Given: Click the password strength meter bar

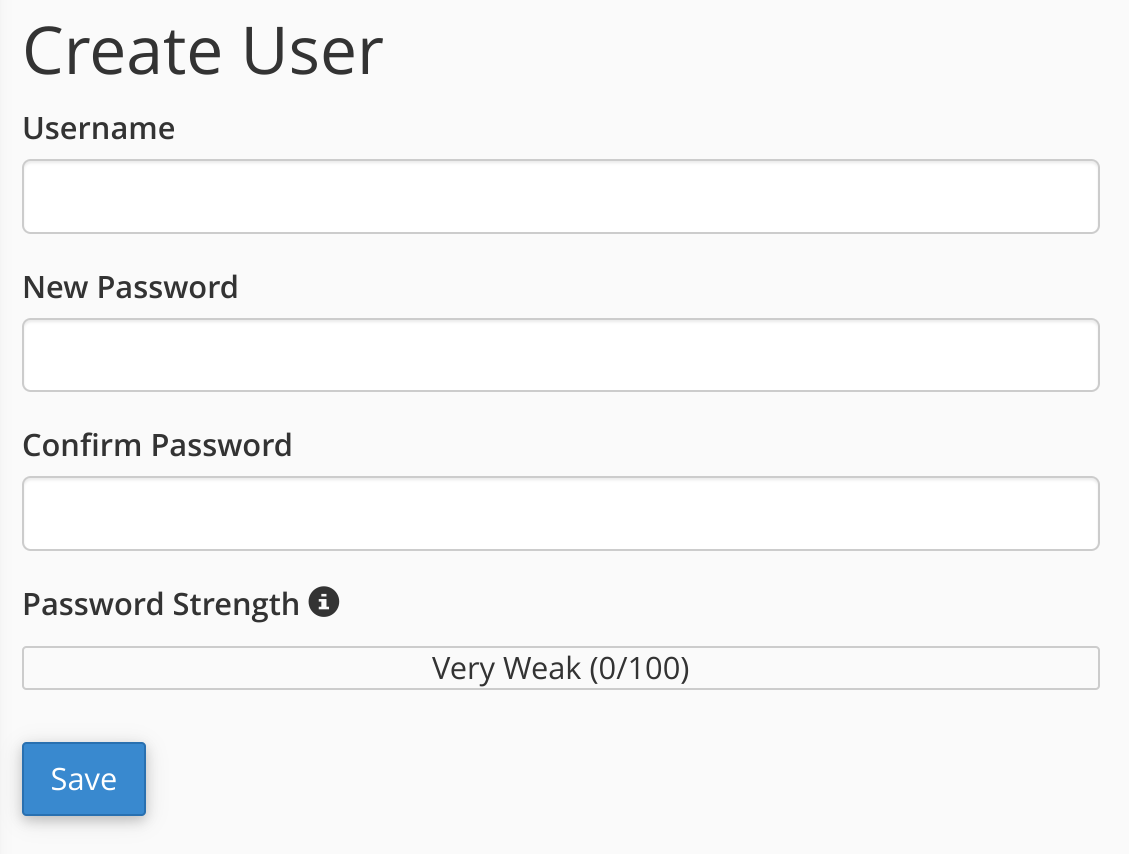Looking at the screenshot, I should click(x=560, y=668).
